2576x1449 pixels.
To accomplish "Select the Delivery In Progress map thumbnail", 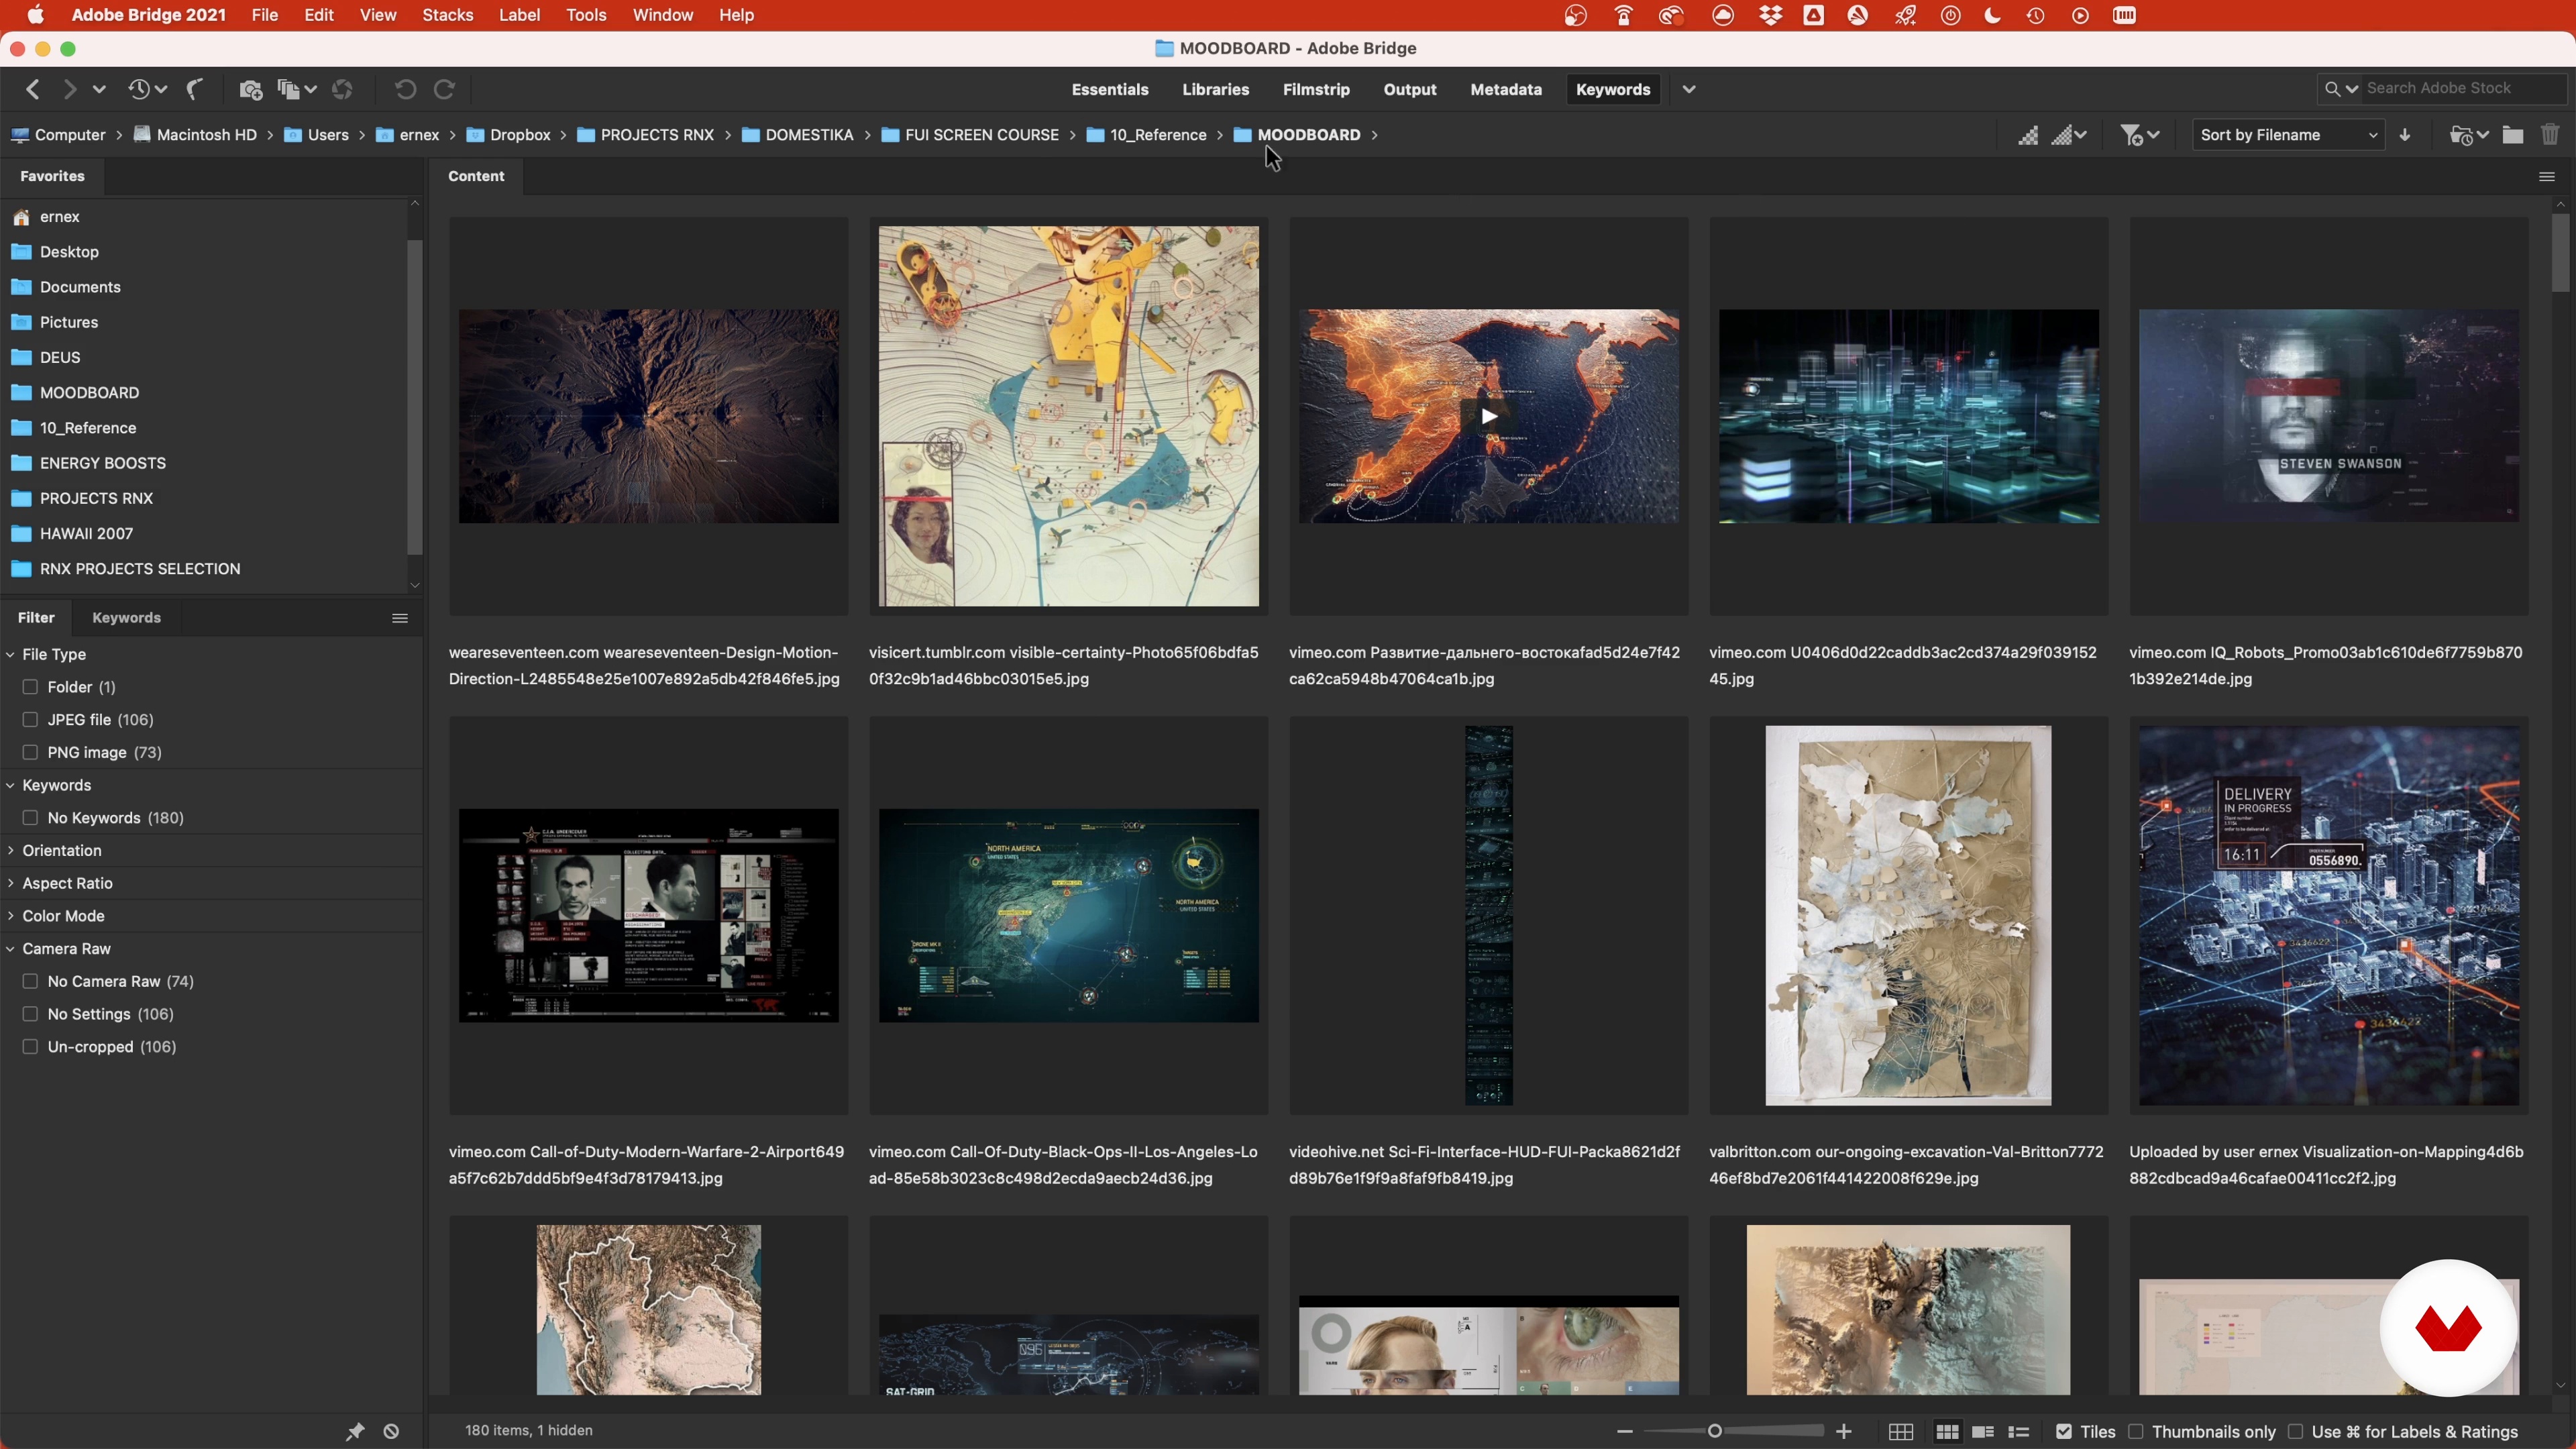I will 2329,916.
